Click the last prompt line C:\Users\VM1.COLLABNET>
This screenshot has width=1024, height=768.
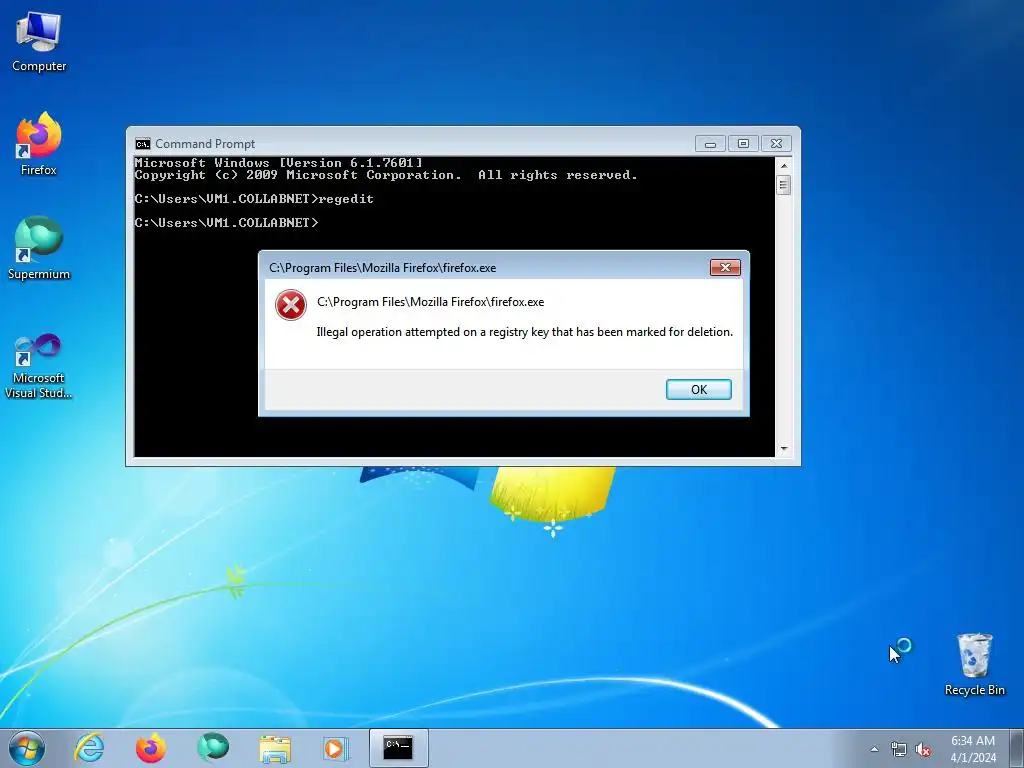[227, 223]
